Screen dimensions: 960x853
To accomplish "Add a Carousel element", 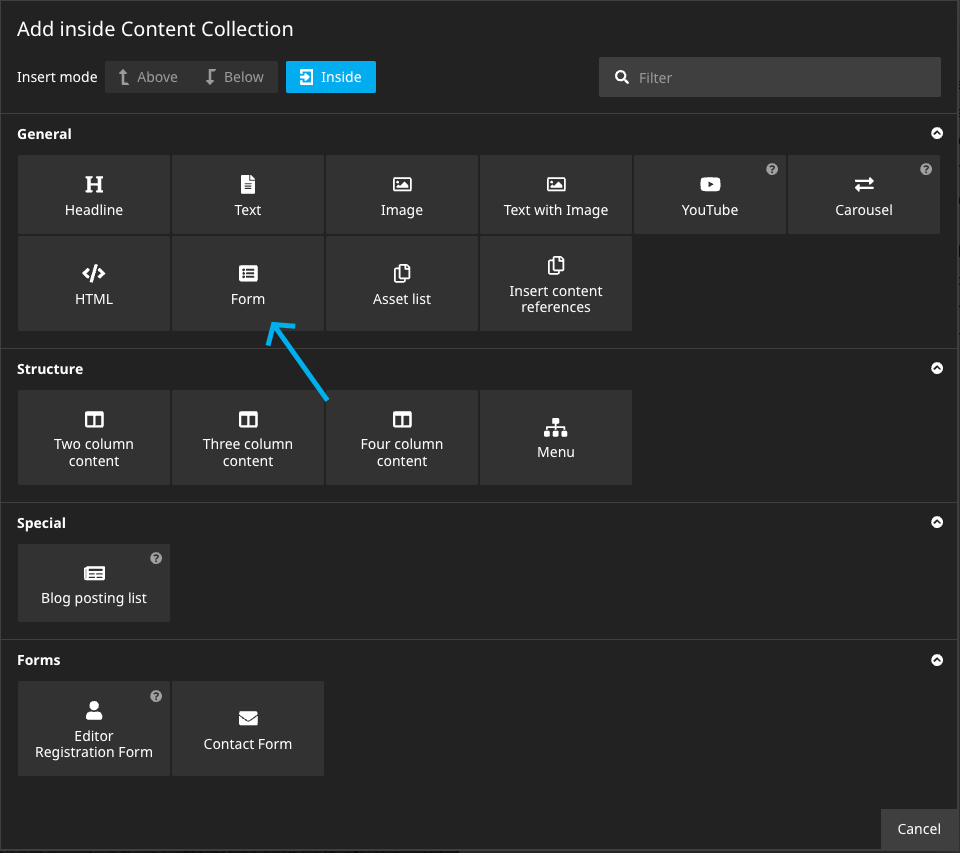I will [x=863, y=195].
